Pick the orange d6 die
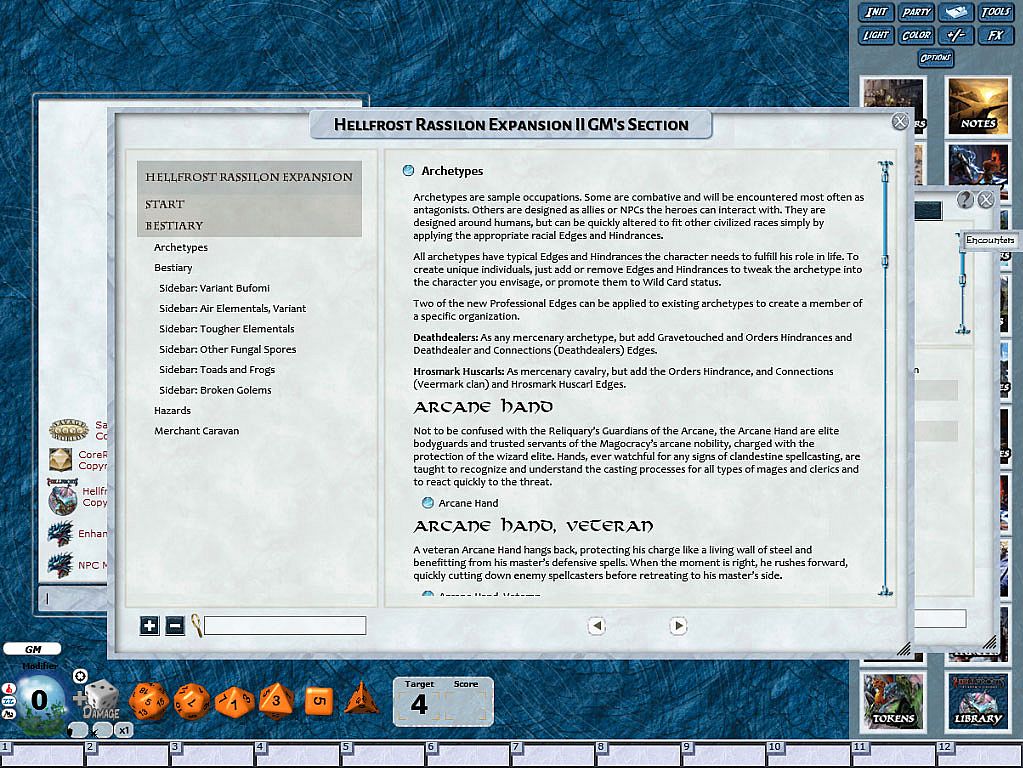 pyautogui.click(x=318, y=701)
